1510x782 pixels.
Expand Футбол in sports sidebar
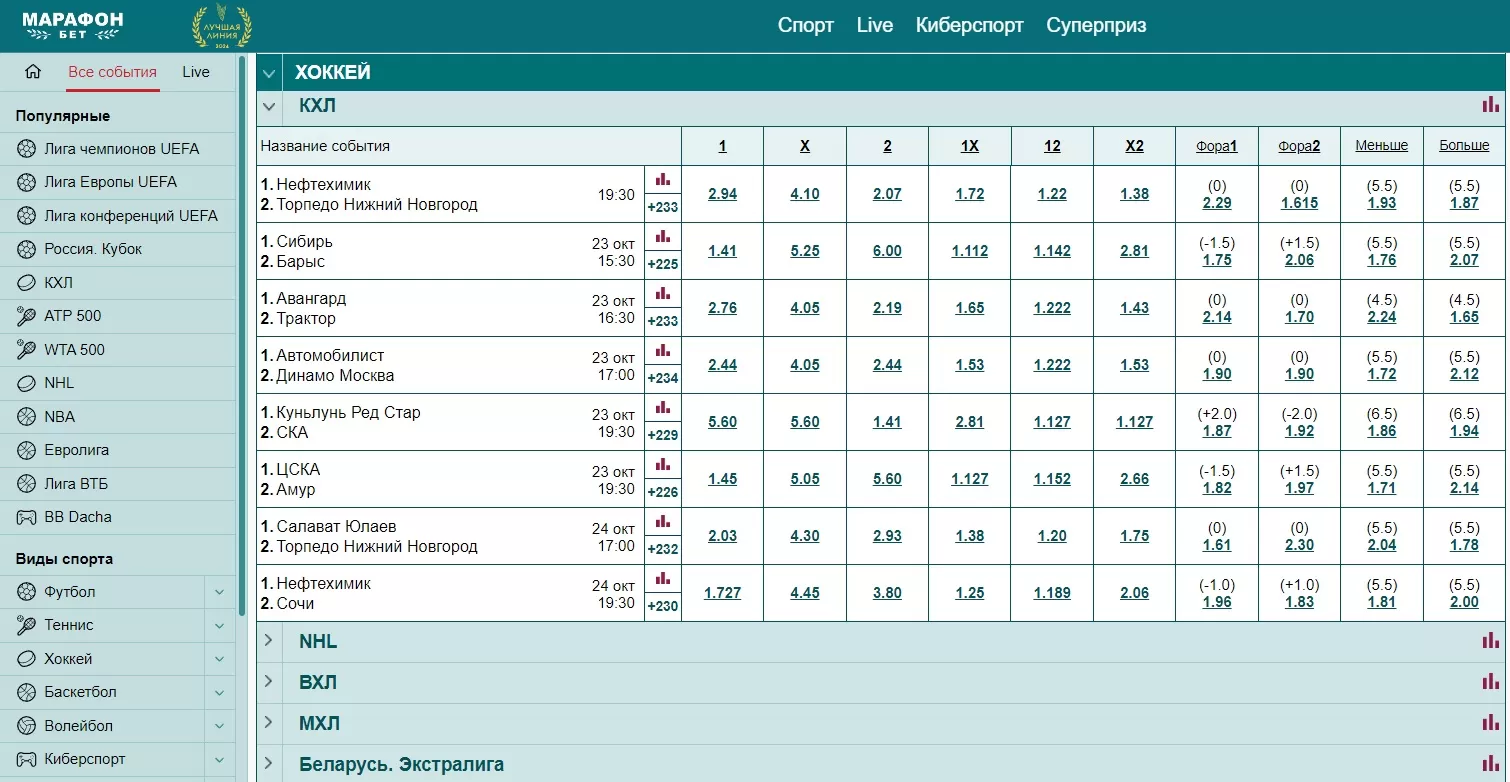[x=219, y=592]
